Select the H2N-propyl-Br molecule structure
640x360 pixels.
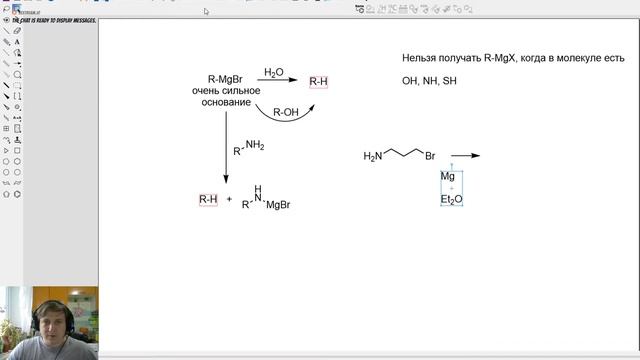[x=400, y=155]
